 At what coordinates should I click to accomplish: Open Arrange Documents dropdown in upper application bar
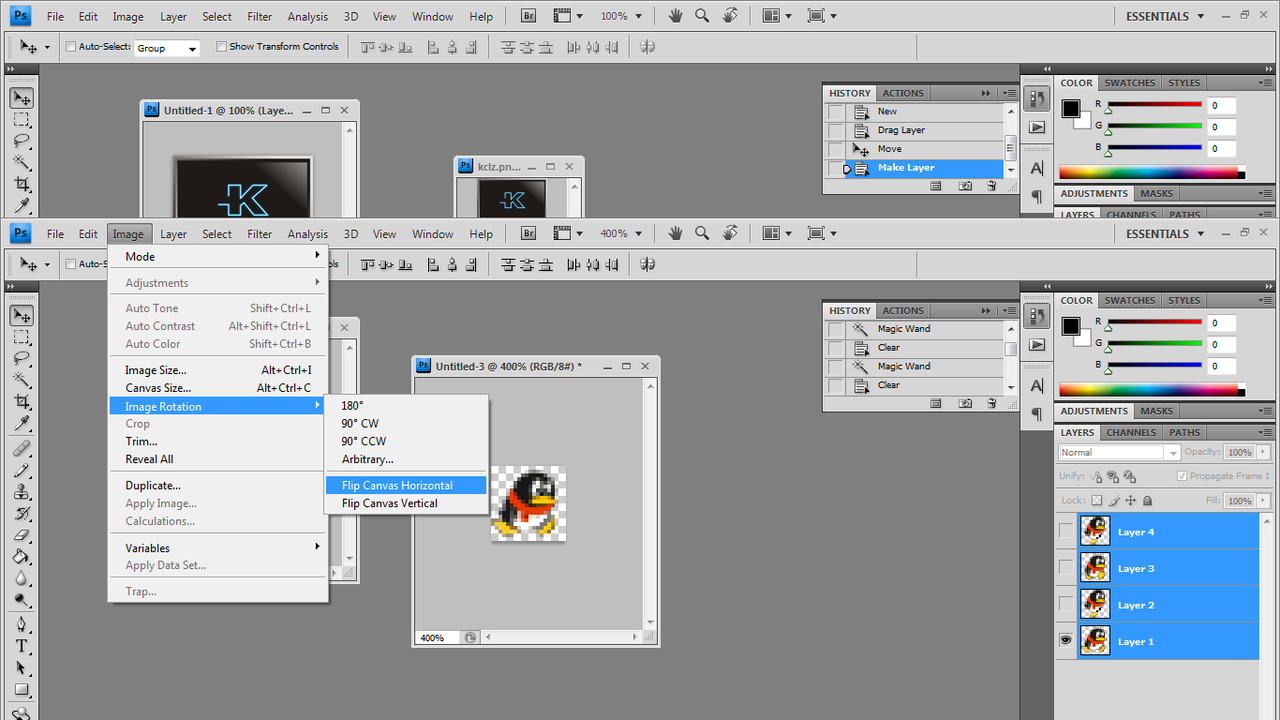pos(776,16)
